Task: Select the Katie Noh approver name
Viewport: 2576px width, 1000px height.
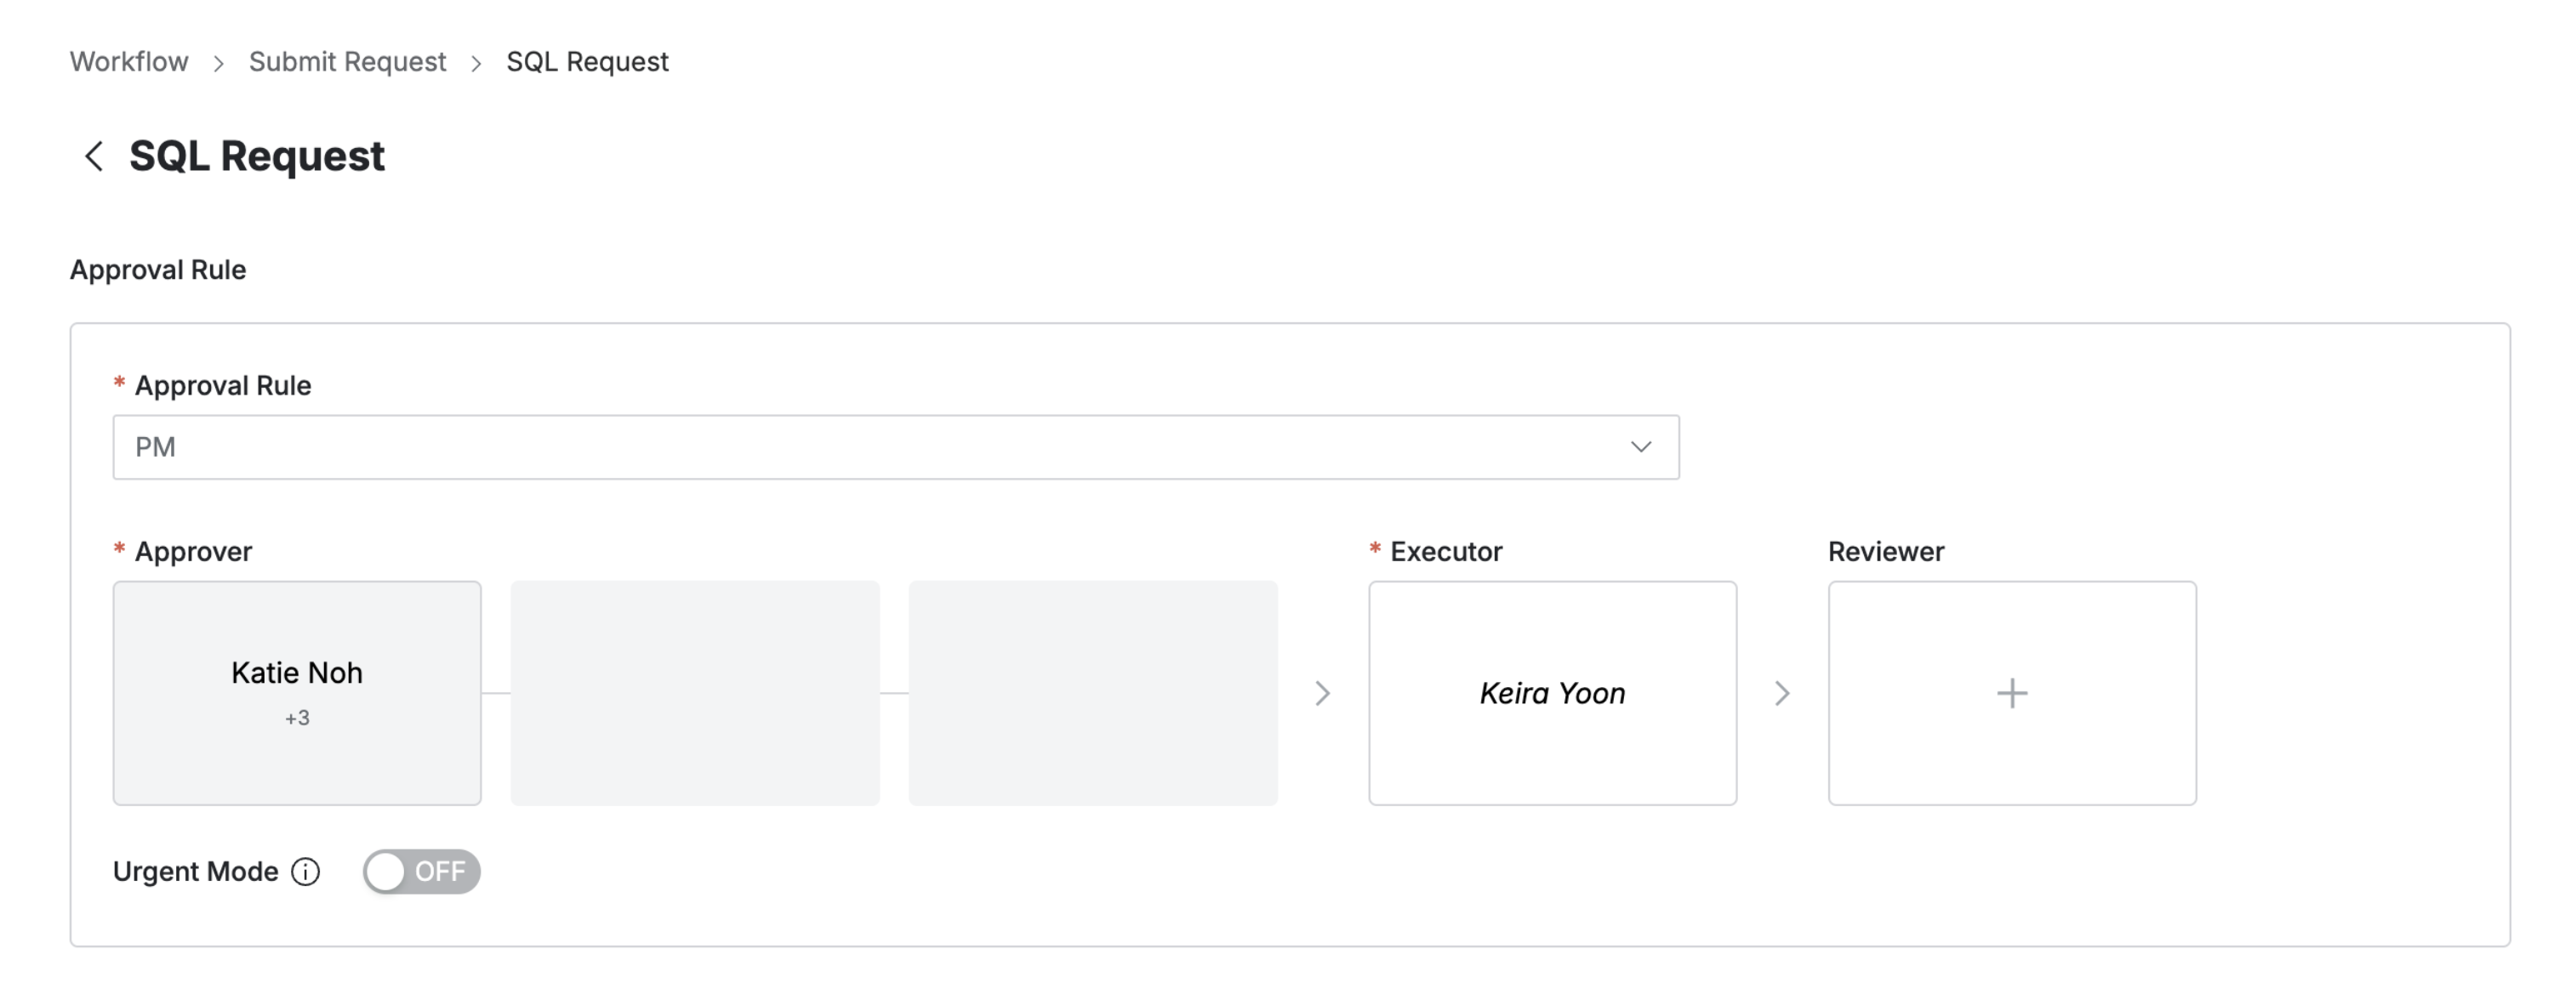Action: [297, 673]
